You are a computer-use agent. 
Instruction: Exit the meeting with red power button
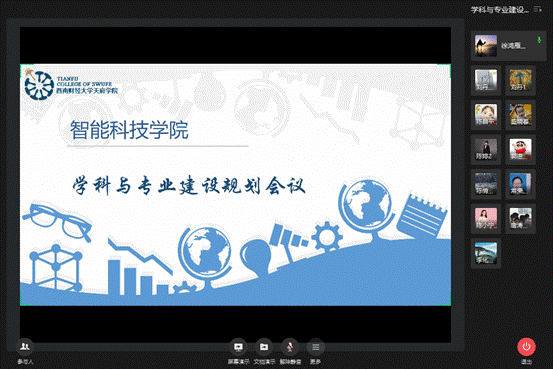pyautogui.click(x=526, y=347)
